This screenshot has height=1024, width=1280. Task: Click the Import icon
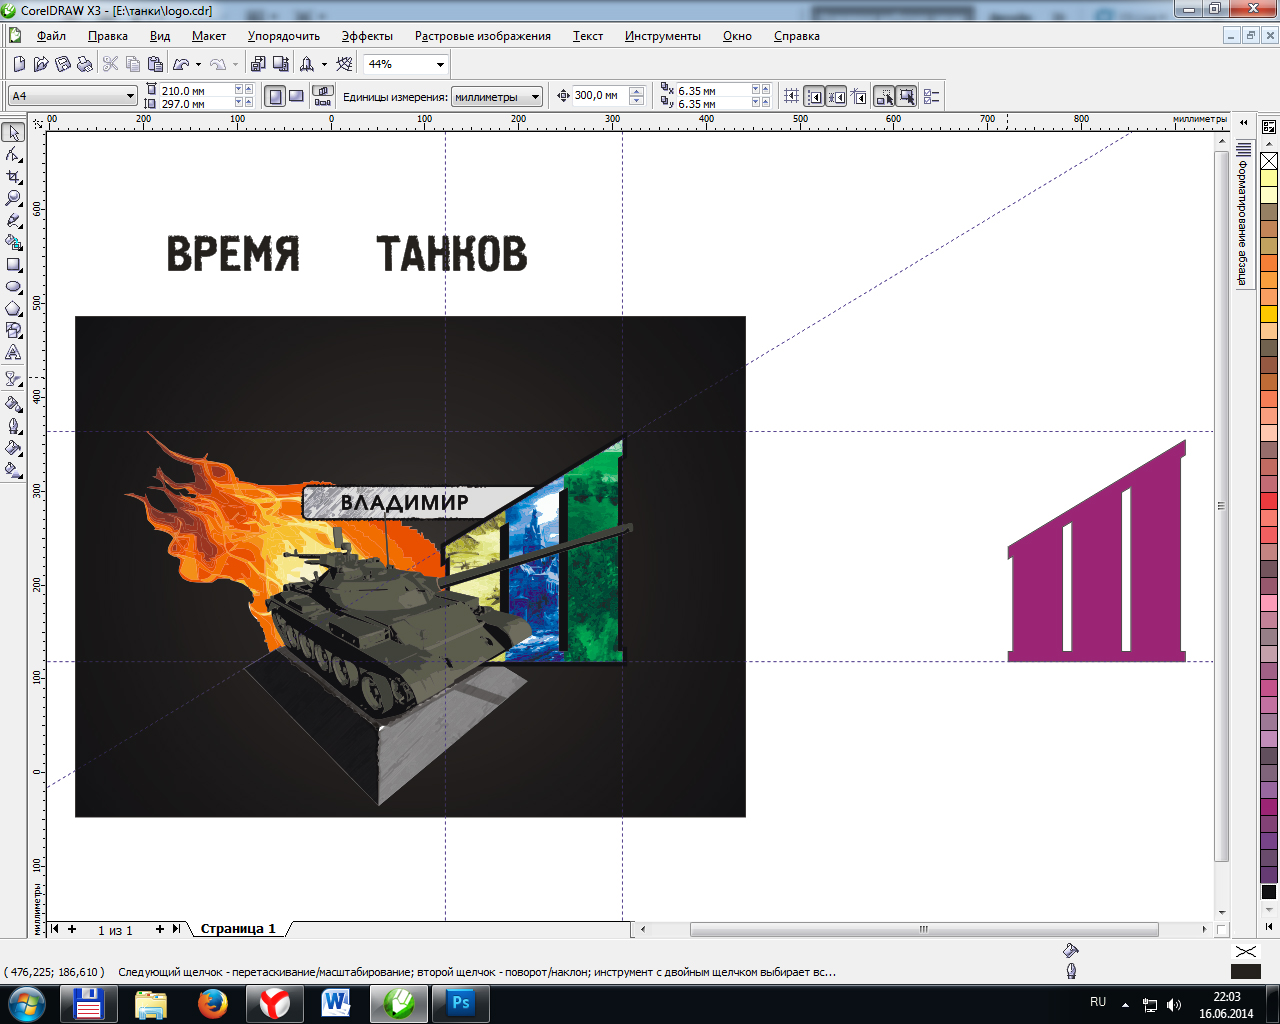pos(258,64)
